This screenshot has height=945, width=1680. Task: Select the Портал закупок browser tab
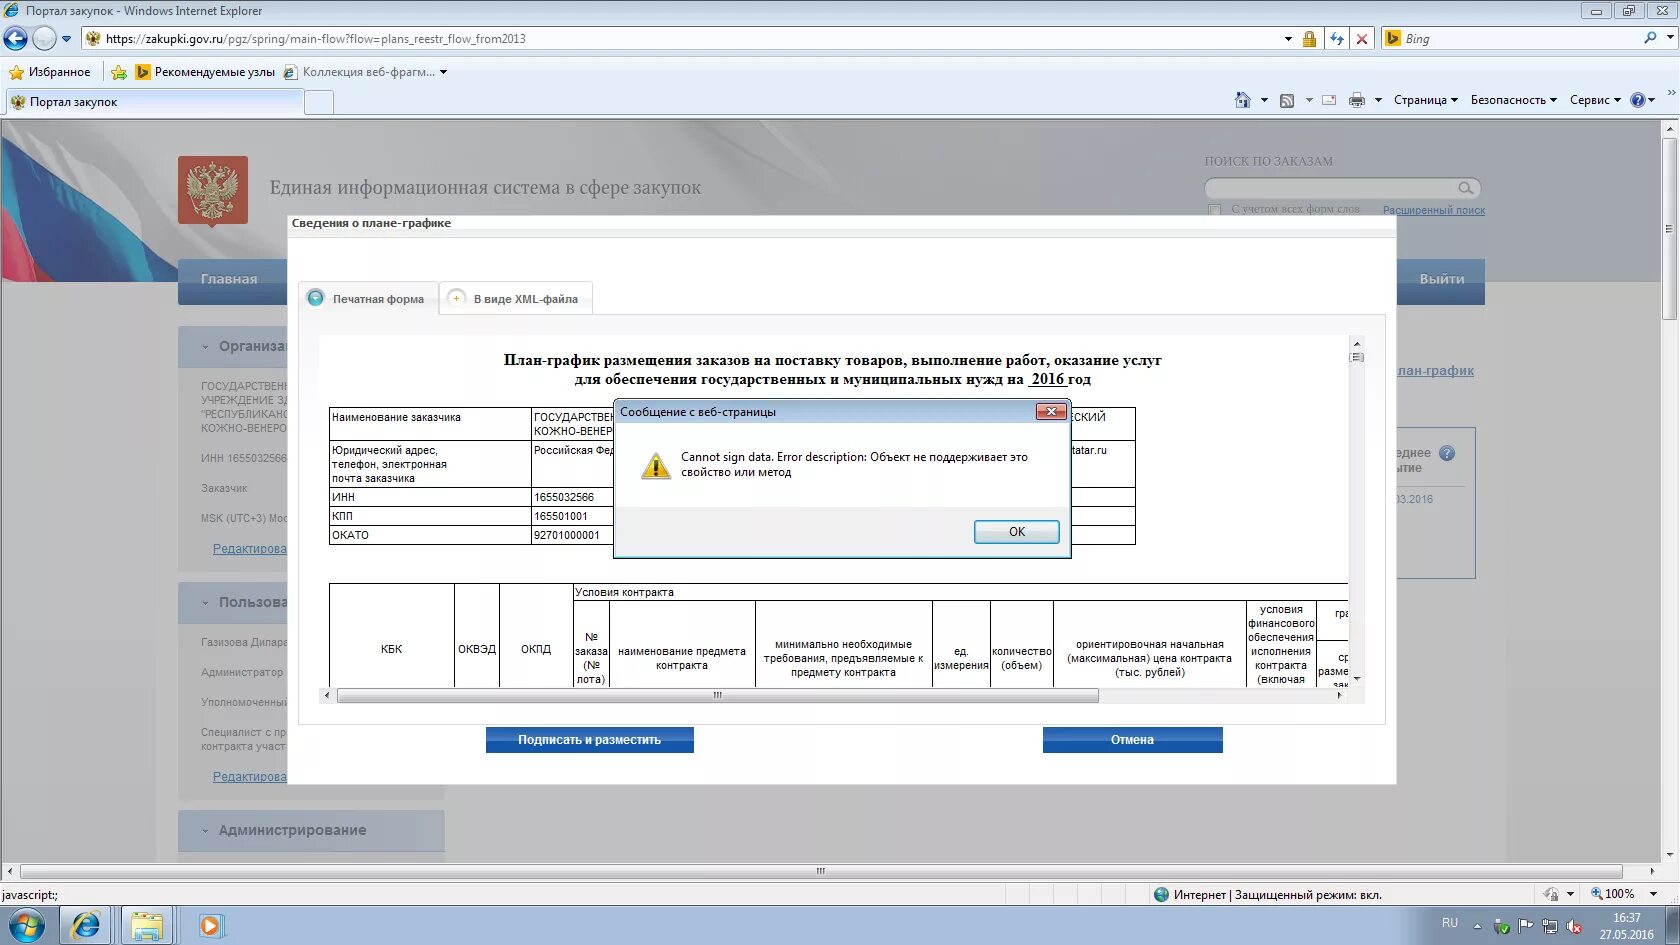coord(153,102)
